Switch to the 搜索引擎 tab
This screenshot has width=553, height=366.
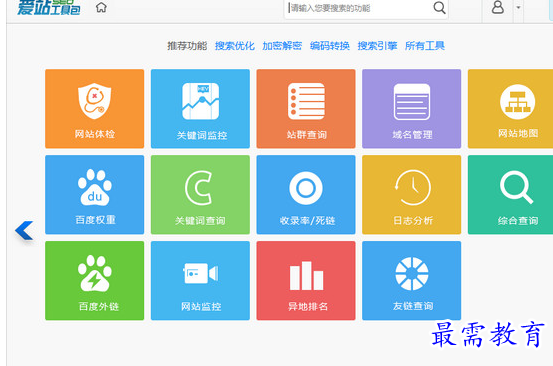pyautogui.click(x=377, y=46)
